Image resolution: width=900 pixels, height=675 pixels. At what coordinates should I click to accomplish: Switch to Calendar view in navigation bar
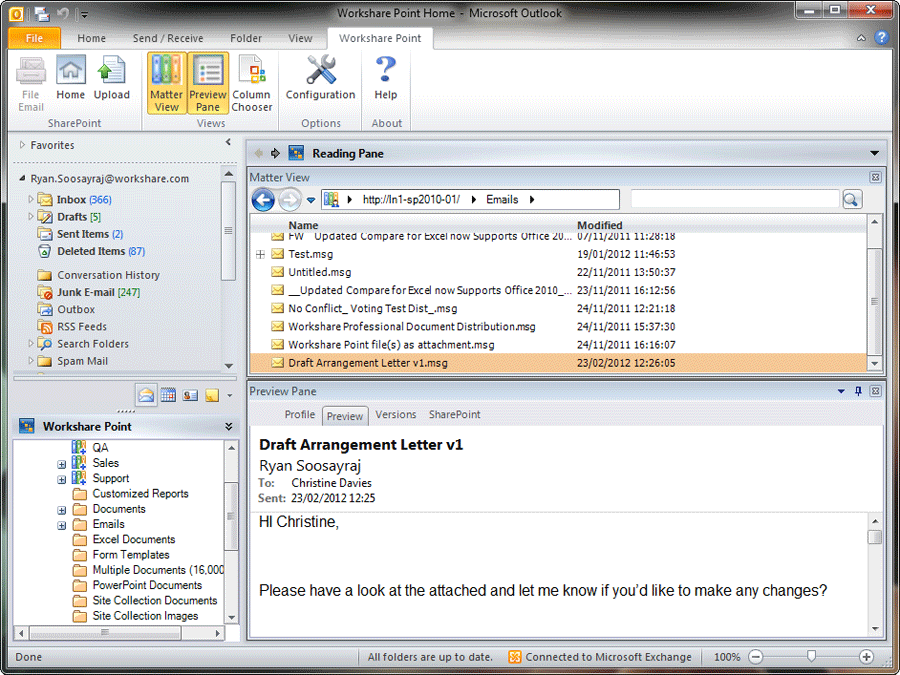pyautogui.click(x=168, y=395)
